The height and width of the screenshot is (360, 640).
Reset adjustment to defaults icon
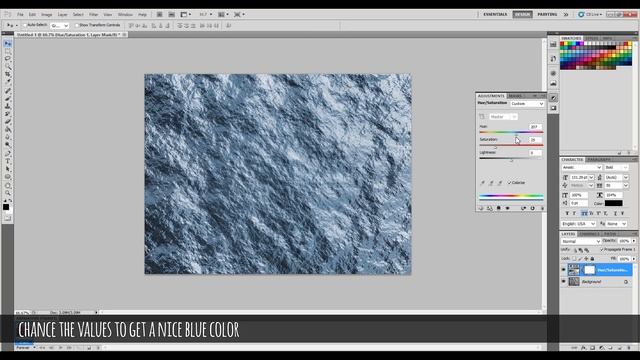click(x=532, y=209)
